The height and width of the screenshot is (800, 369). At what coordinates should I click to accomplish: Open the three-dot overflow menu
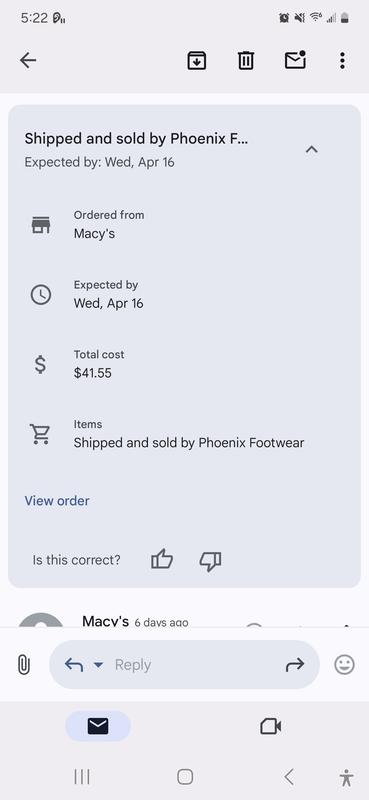pyautogui.click(x=342, y=61)
